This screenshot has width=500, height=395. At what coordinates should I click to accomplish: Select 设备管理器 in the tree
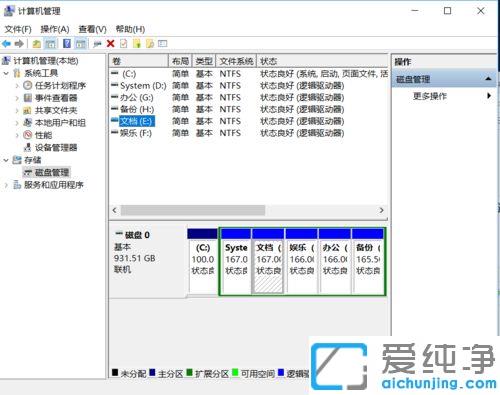[x=56, y=147]
